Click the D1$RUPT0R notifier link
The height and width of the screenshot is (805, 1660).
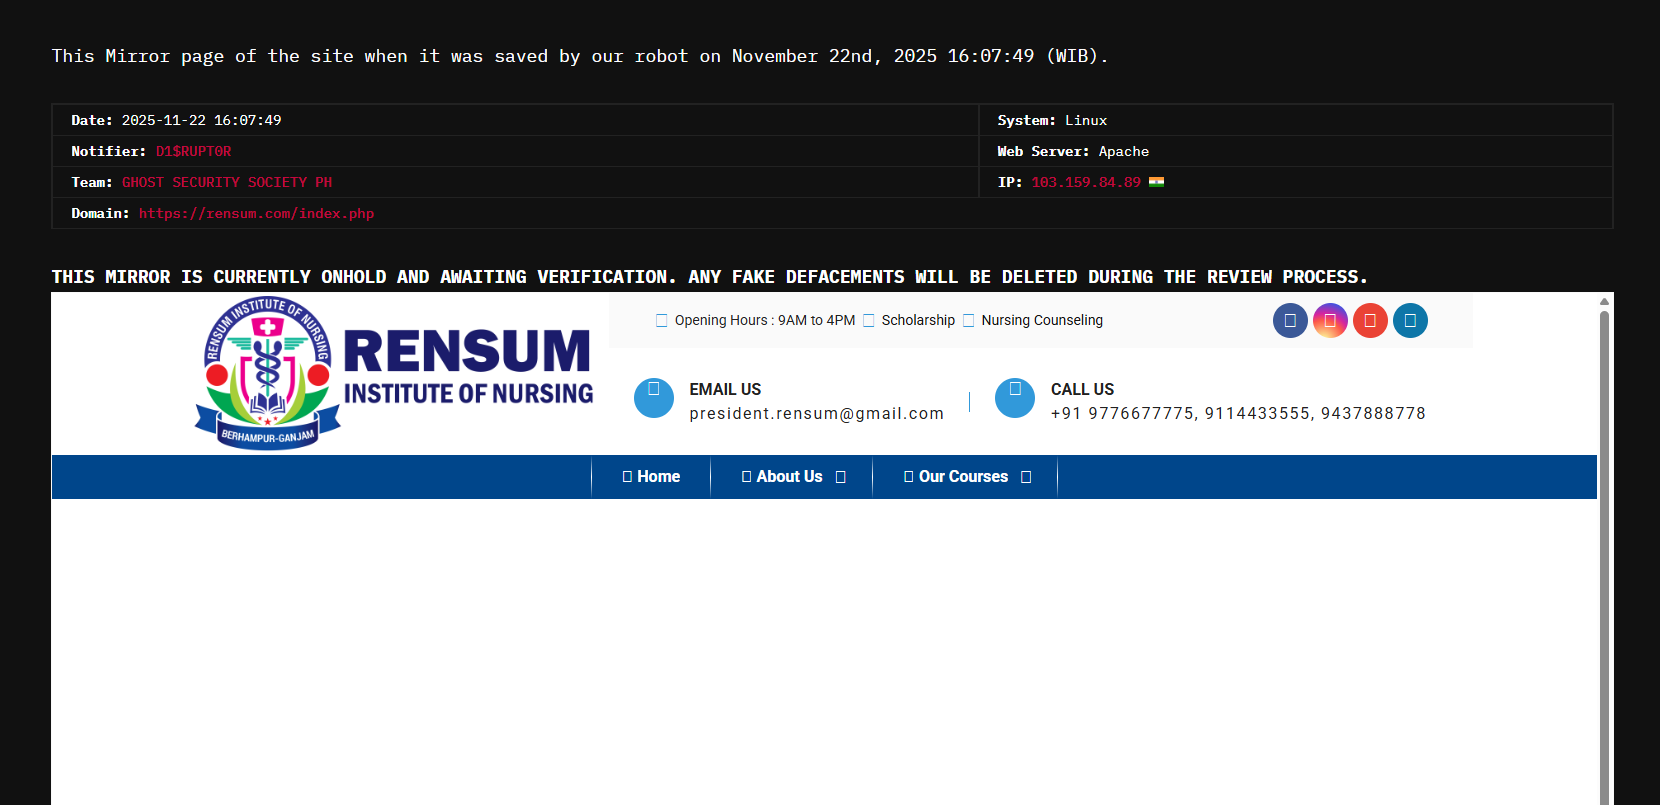pyautogui.click(x=193, y=151)
